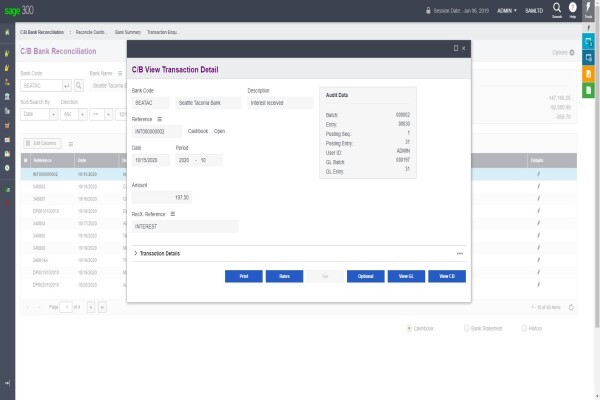Click the View CB button
The image size is (600, 400).
tap(447, 276)
